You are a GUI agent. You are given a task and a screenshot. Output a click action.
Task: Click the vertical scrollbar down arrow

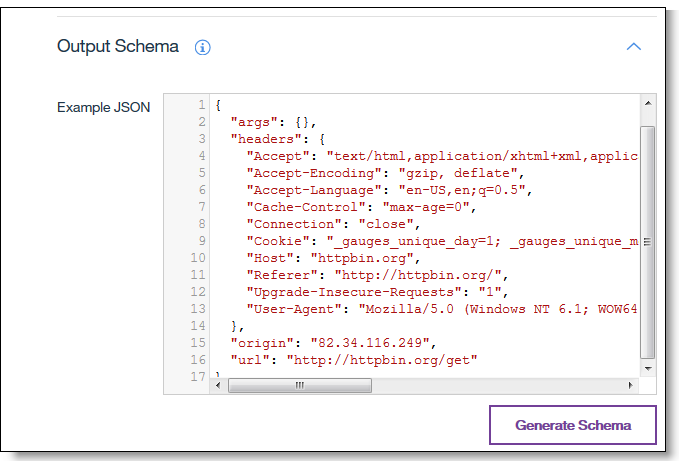coord(647,368)
